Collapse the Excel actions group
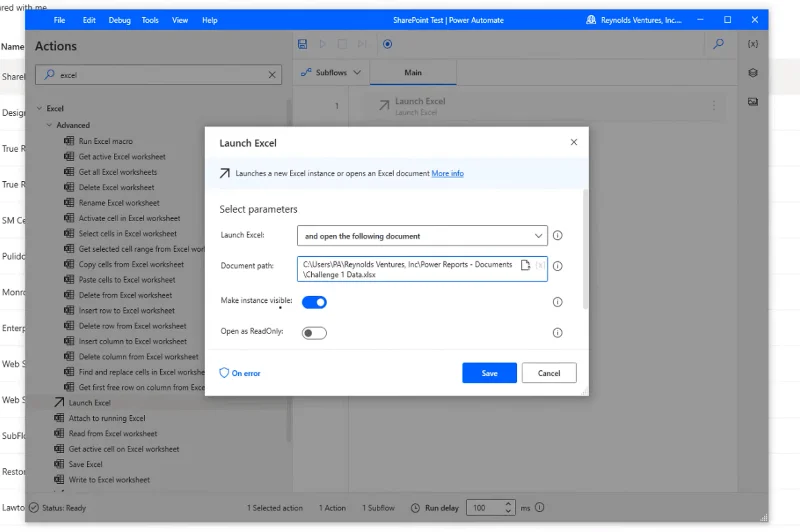This screenshot has height=532, width=800. pyautogui.click(x=39, y=108)
